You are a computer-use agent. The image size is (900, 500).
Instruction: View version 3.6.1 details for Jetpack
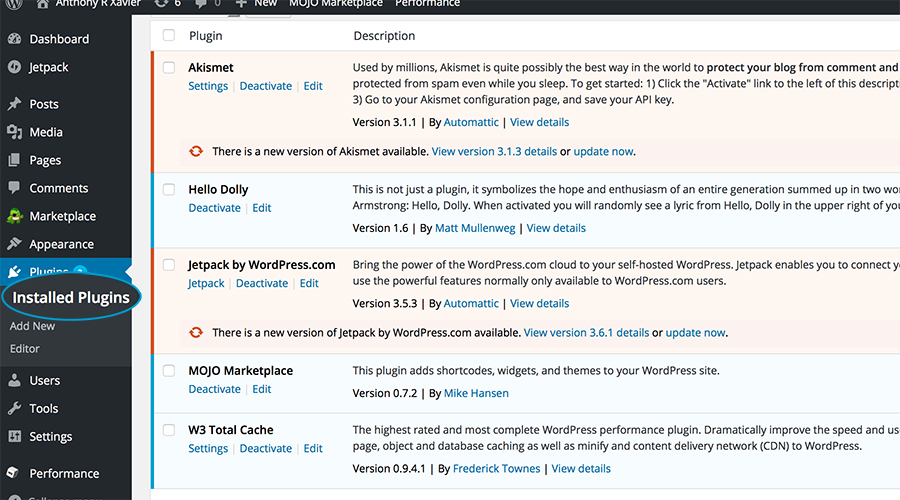[586, 332]
